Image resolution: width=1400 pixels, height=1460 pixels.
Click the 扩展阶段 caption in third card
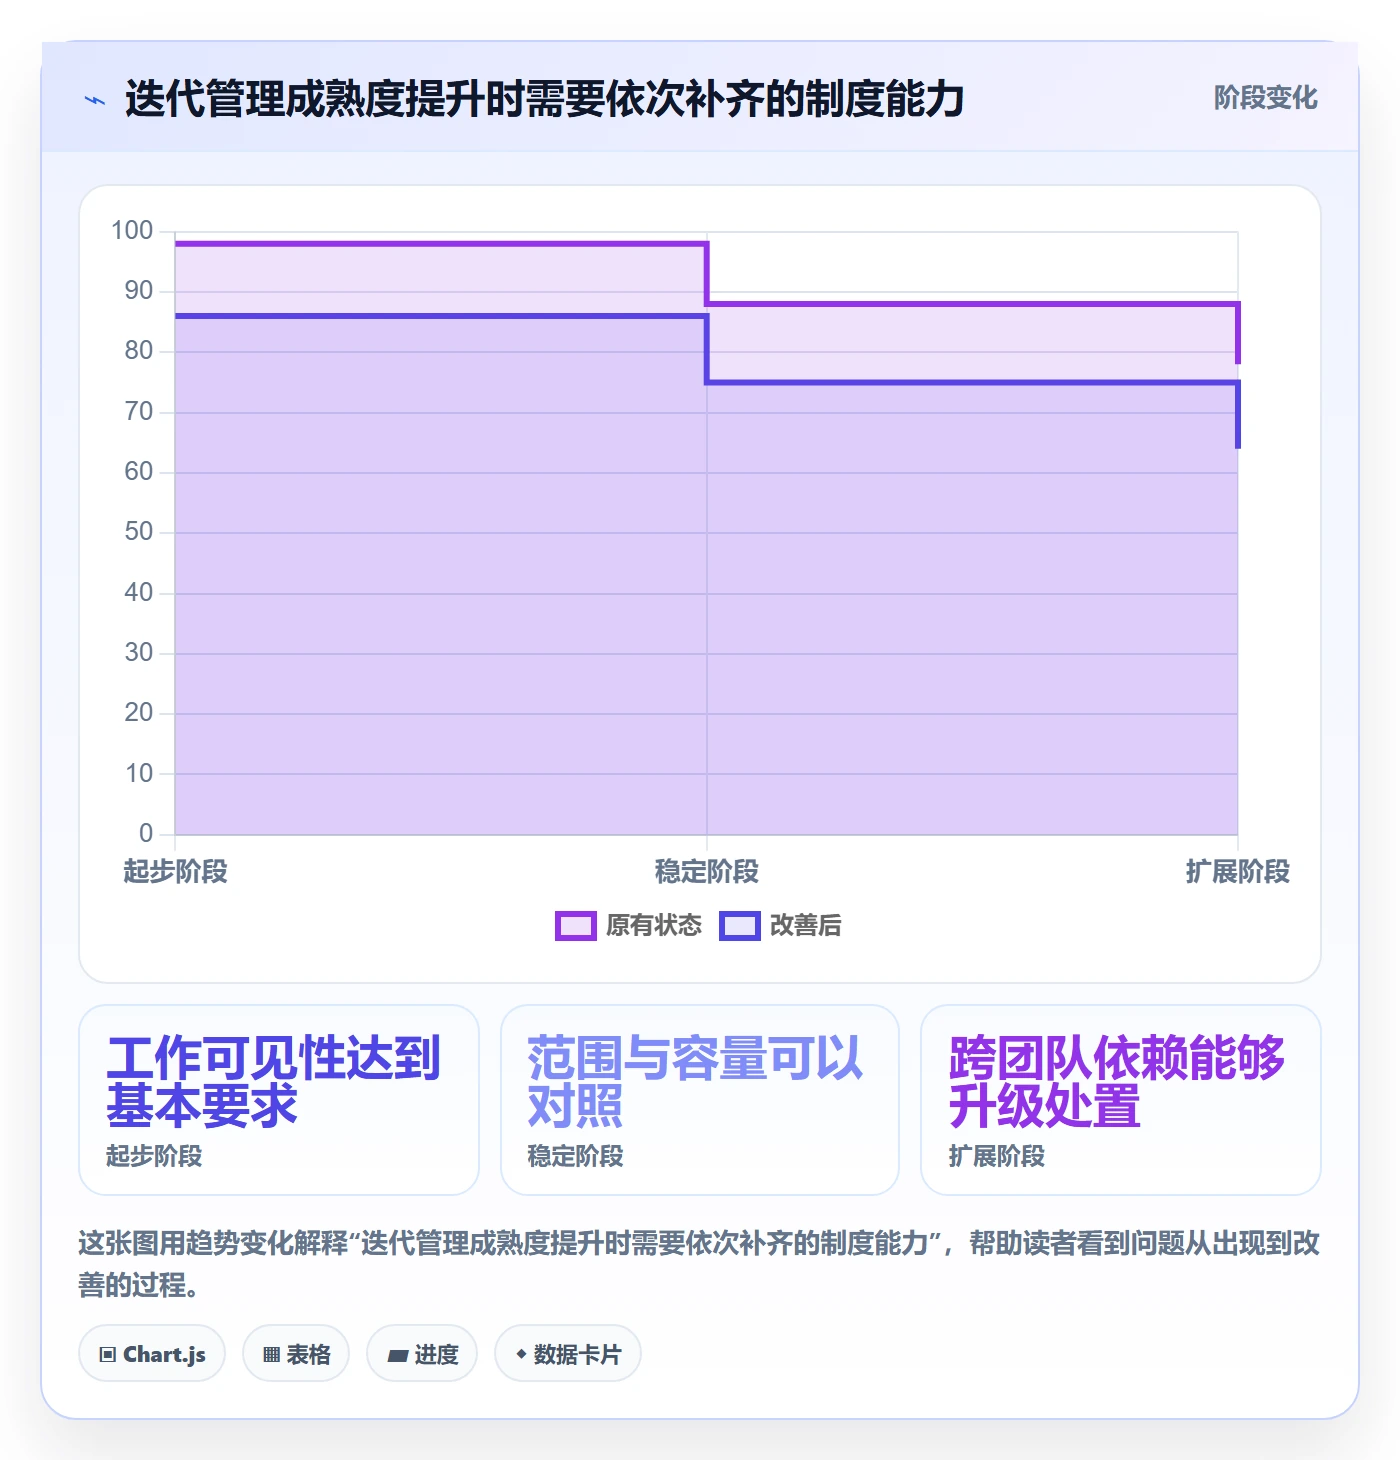[x=996, y=1157]
